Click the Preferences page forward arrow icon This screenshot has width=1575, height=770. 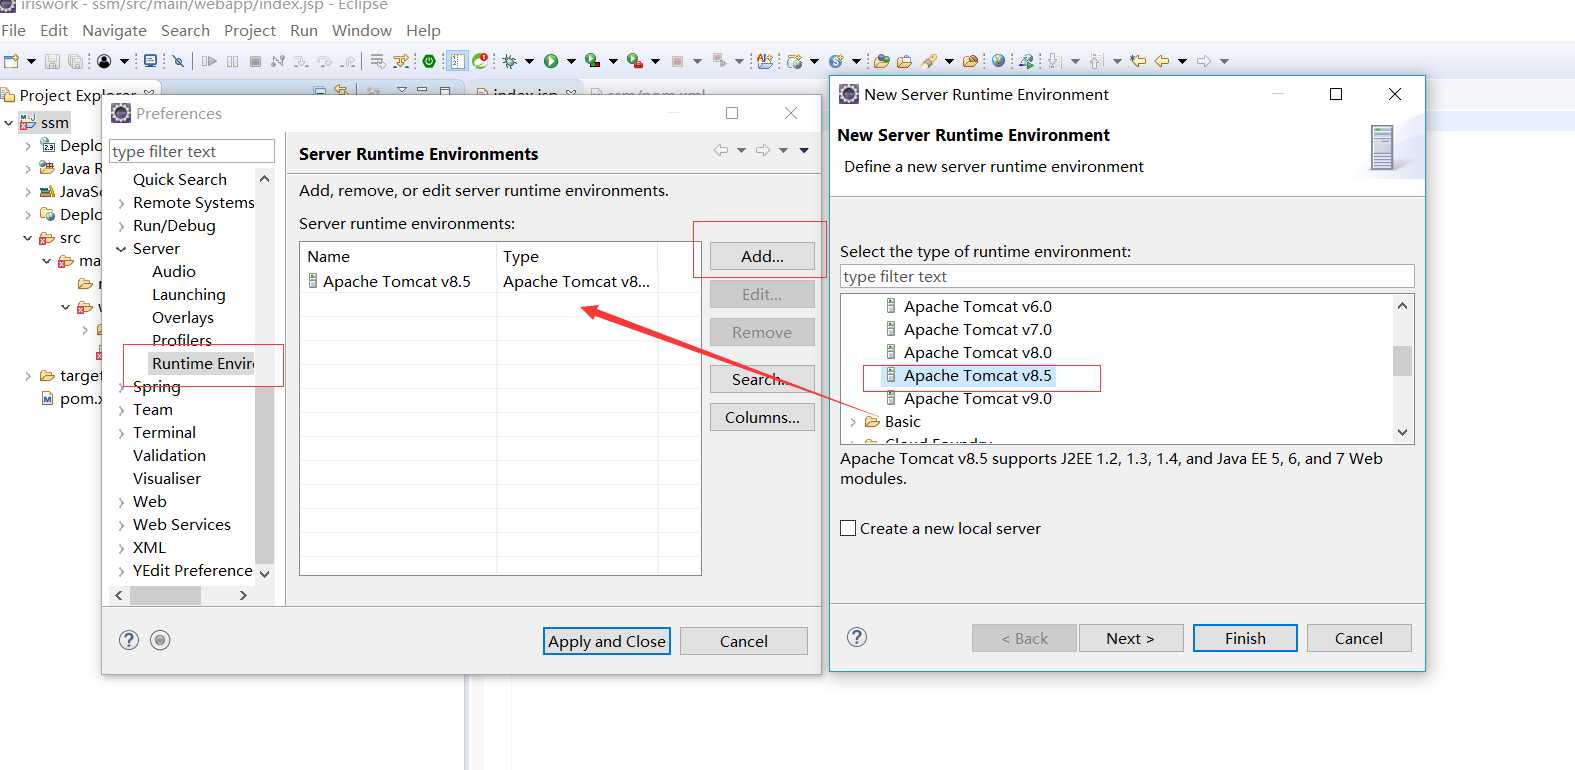(x=762, y=150)
